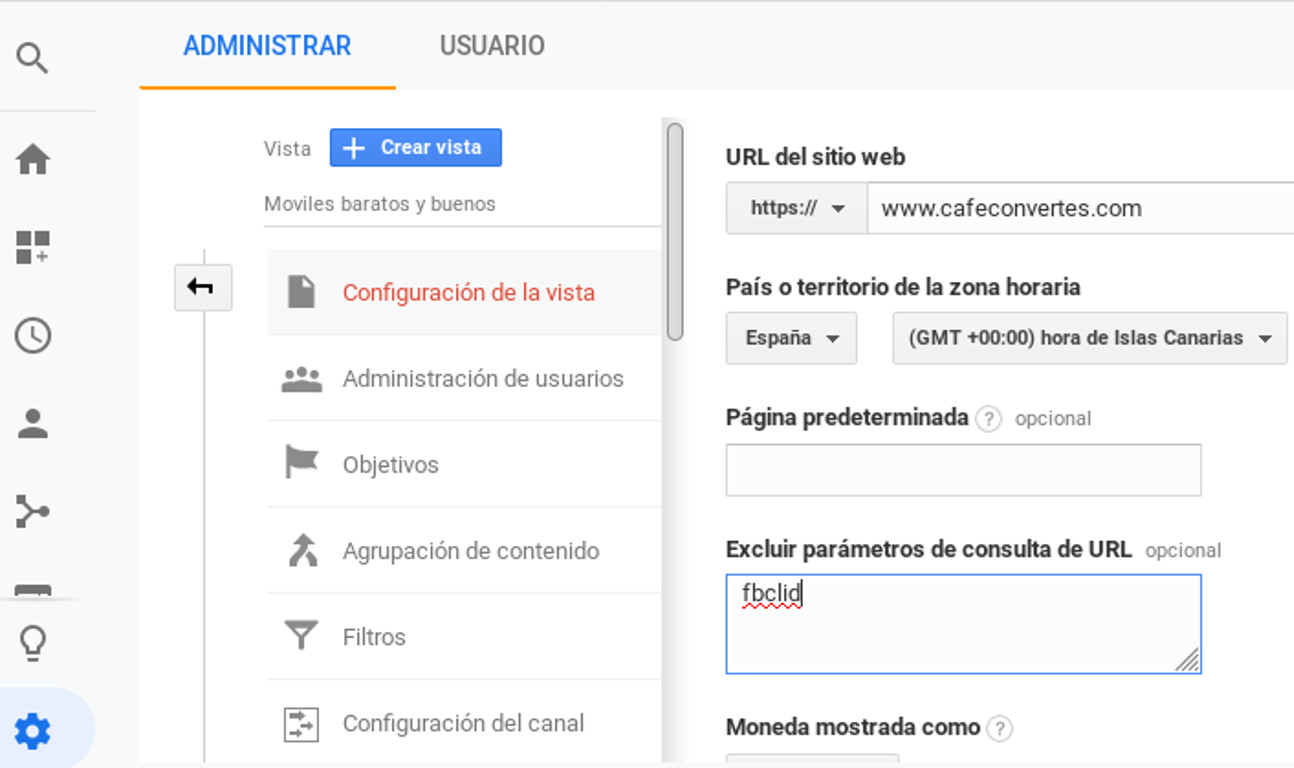Click help icon beside Página predeterminada
This screenshot has width=1294, height=768.
988,418
